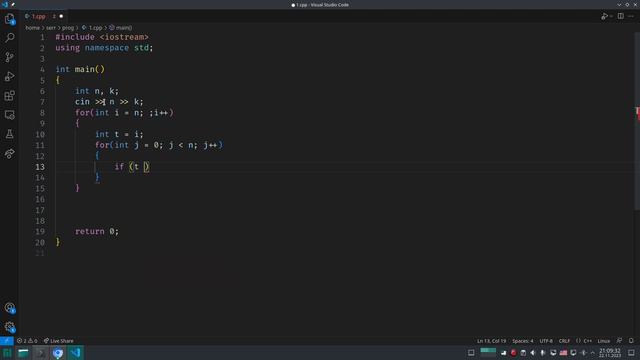Switch to VS Code taskbar entry
Image resolution: width=640 pixels, height=360 pixels.
click(x=75, y=353)
